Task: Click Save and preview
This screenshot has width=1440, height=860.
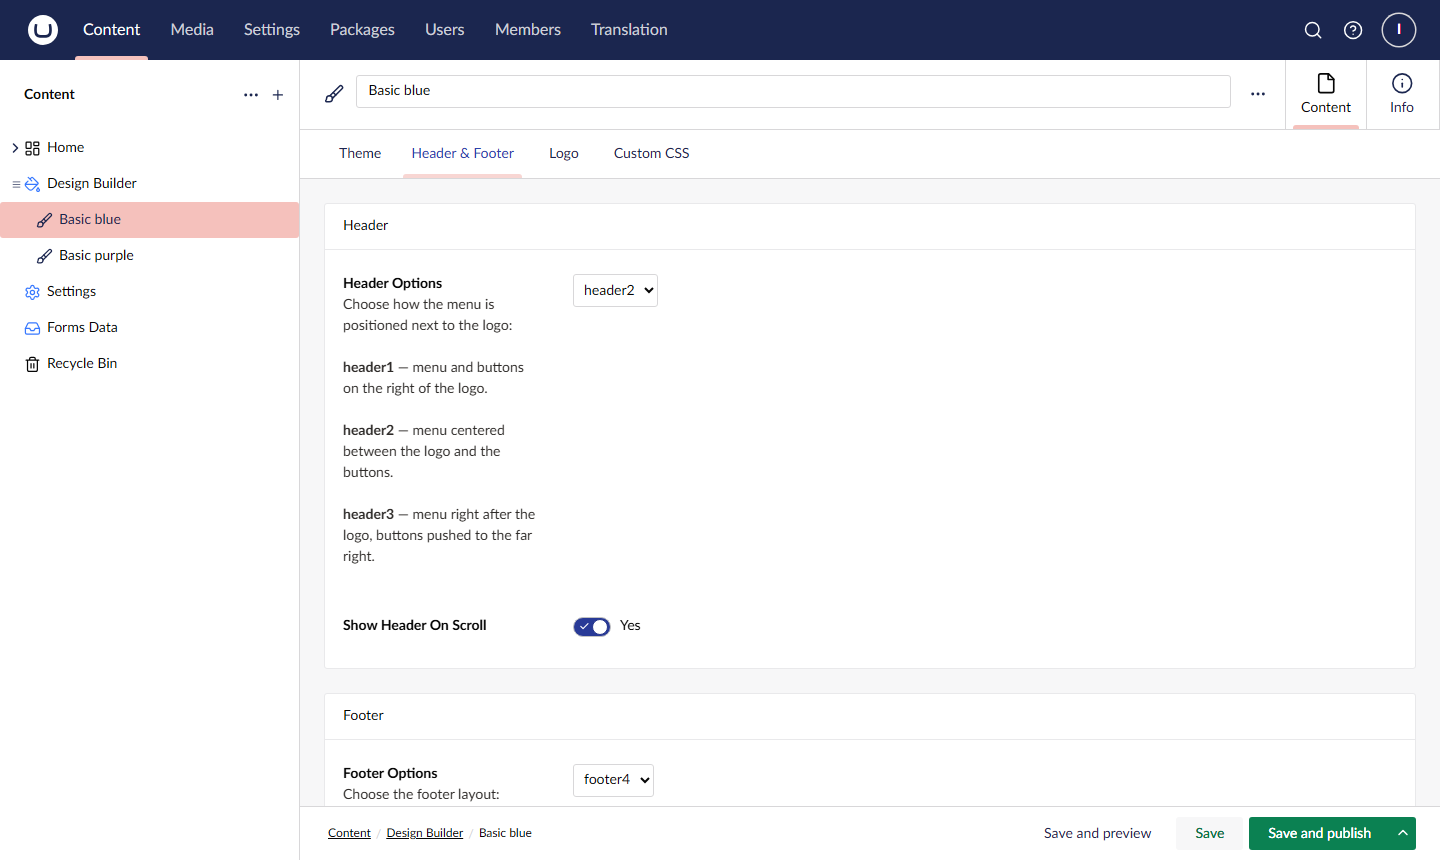Action: click(1097, 833)
